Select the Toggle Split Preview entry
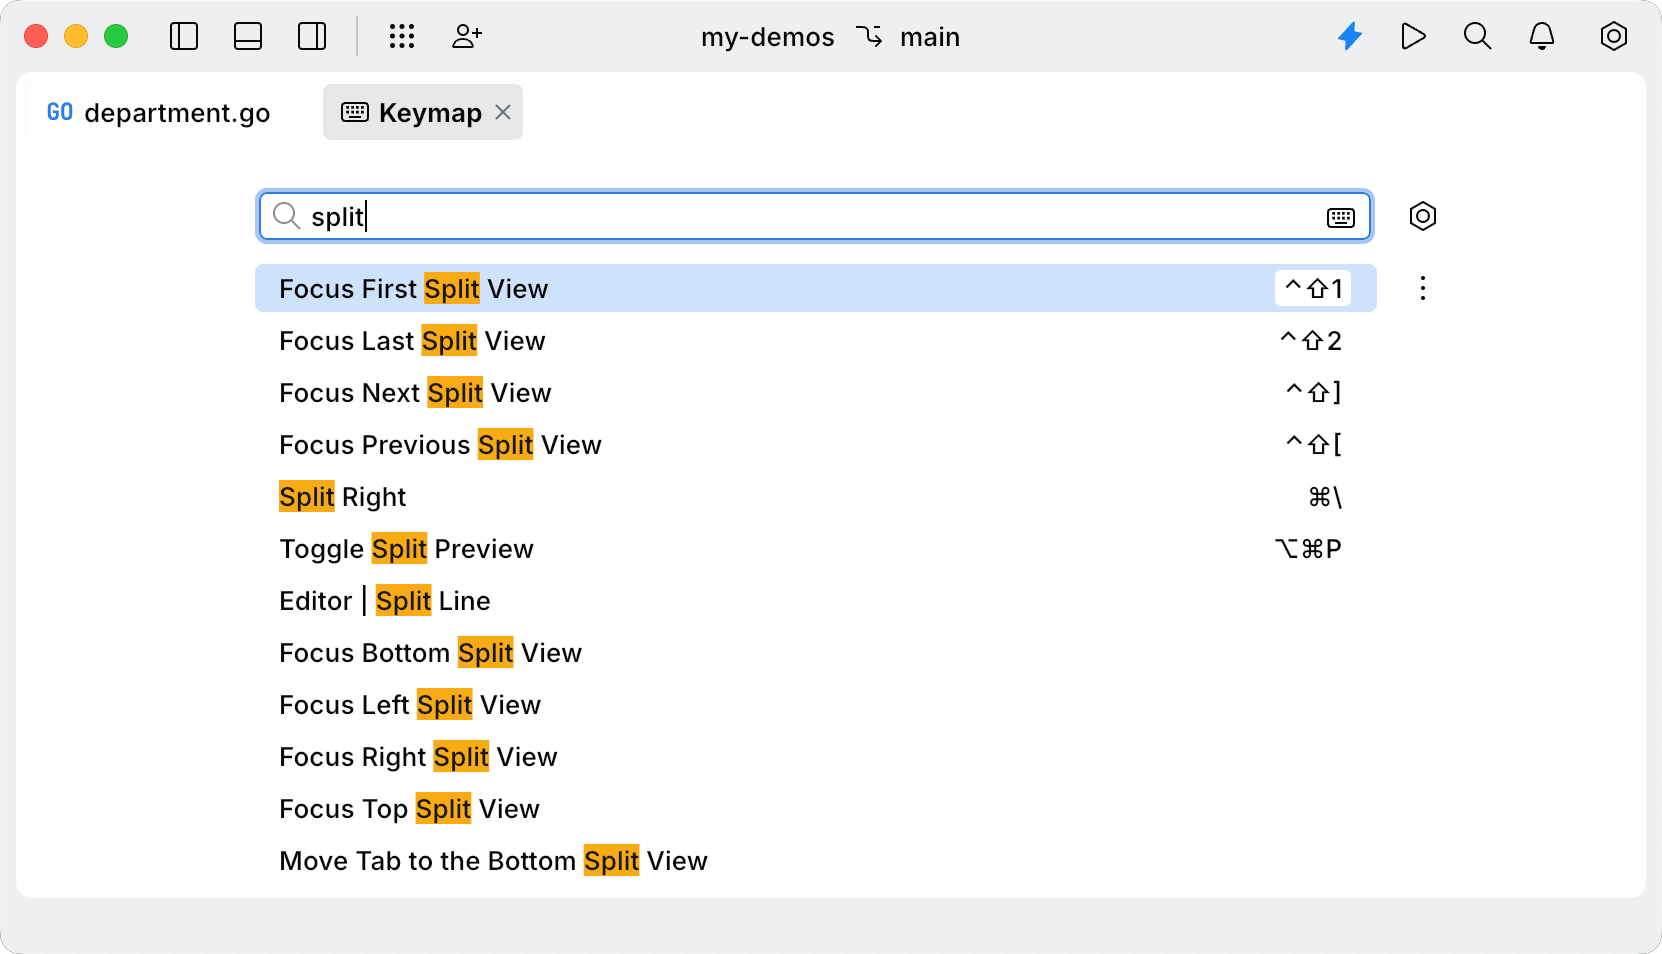Viewport: 1662px width, 954px height. pyautogui.click(x=406, y=548)
